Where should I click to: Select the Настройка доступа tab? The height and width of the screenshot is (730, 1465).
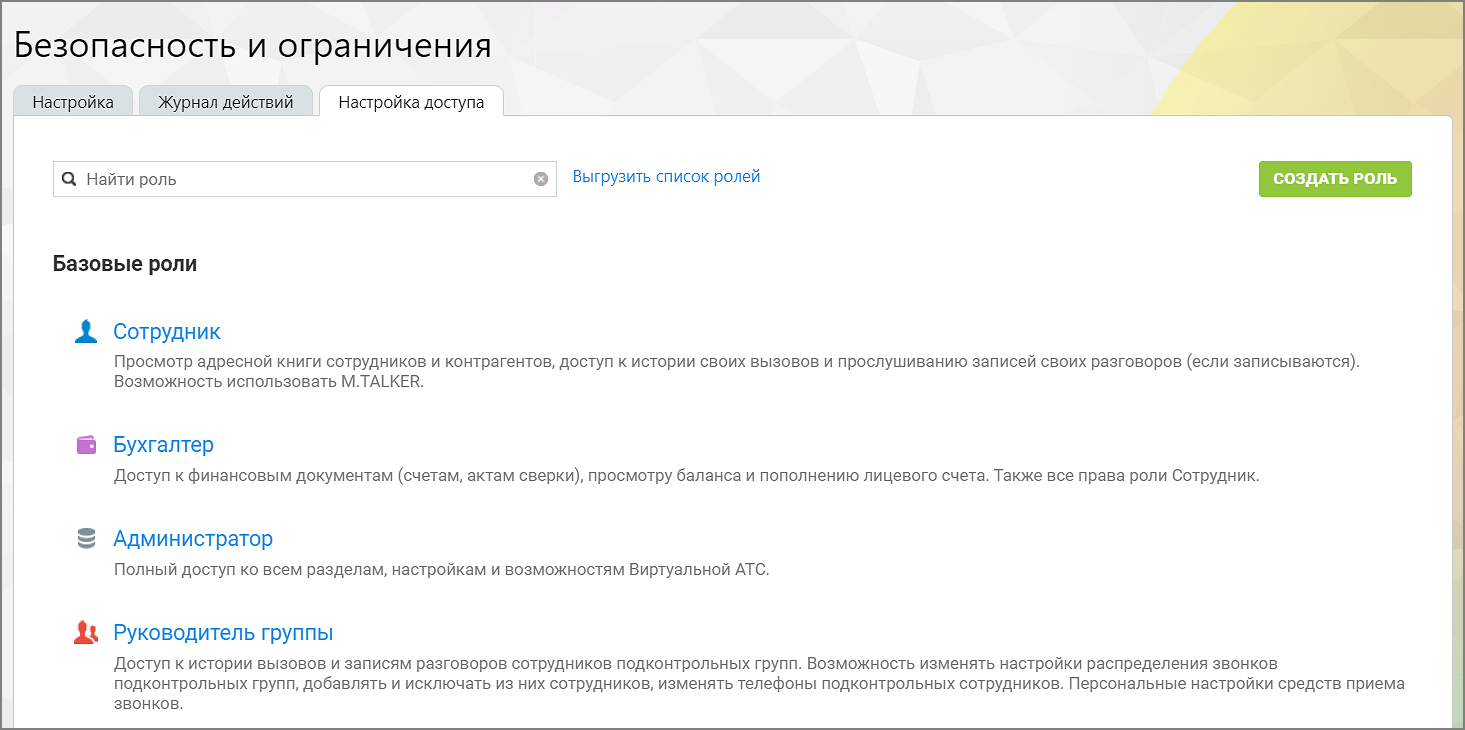pyautogui.click(x=411, y=102)
